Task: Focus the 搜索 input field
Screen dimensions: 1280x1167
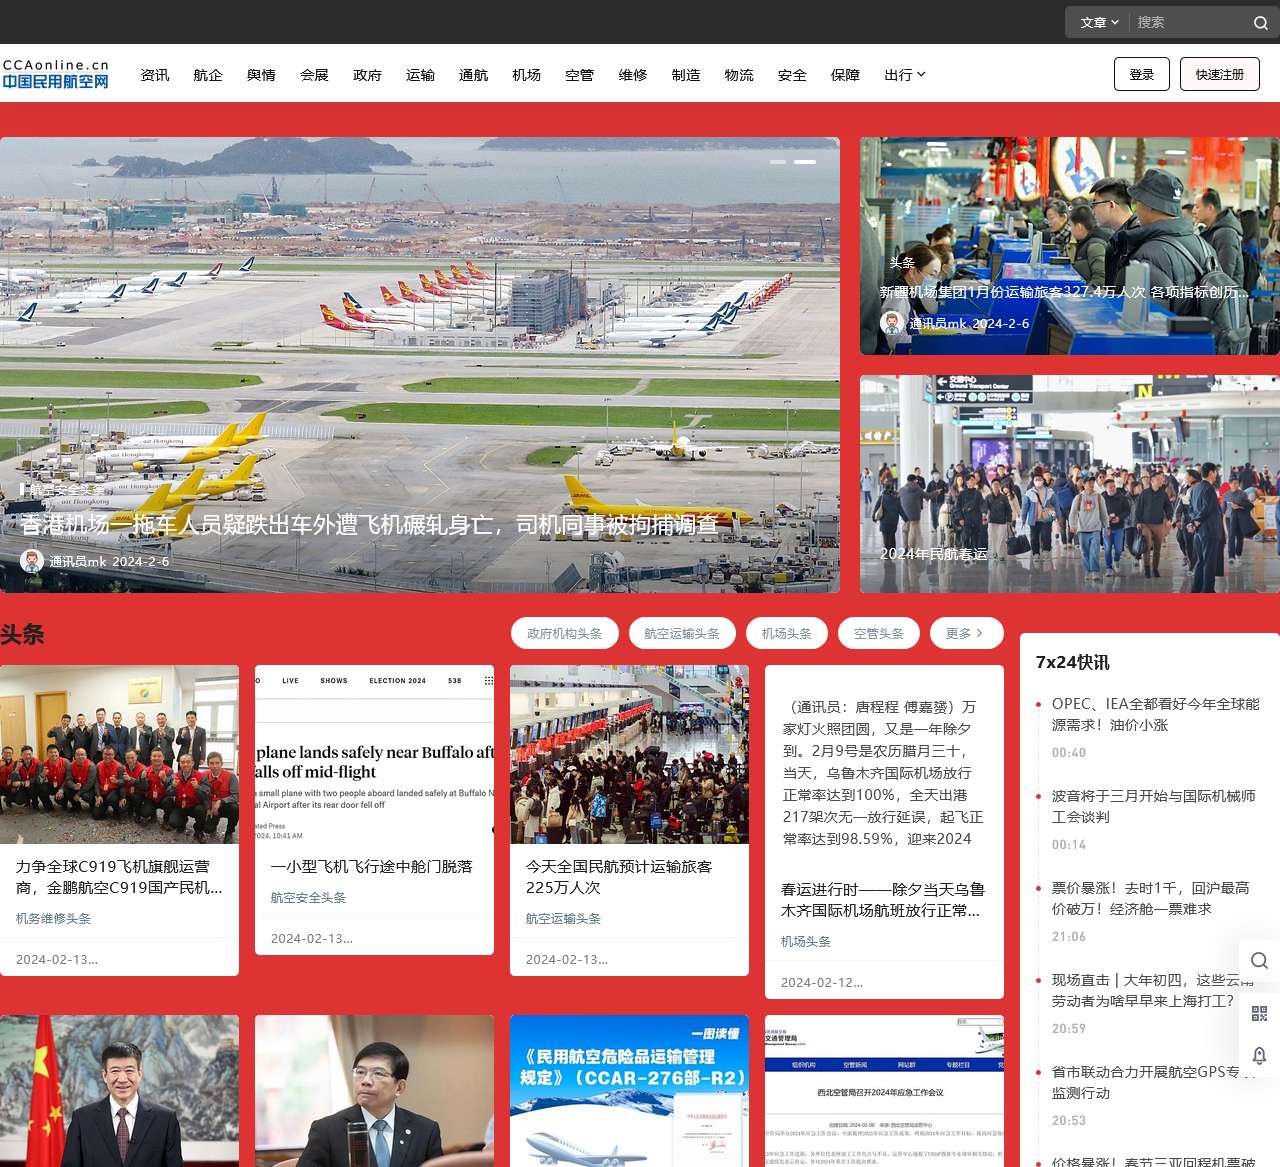Action: (x=1190, y=22)
